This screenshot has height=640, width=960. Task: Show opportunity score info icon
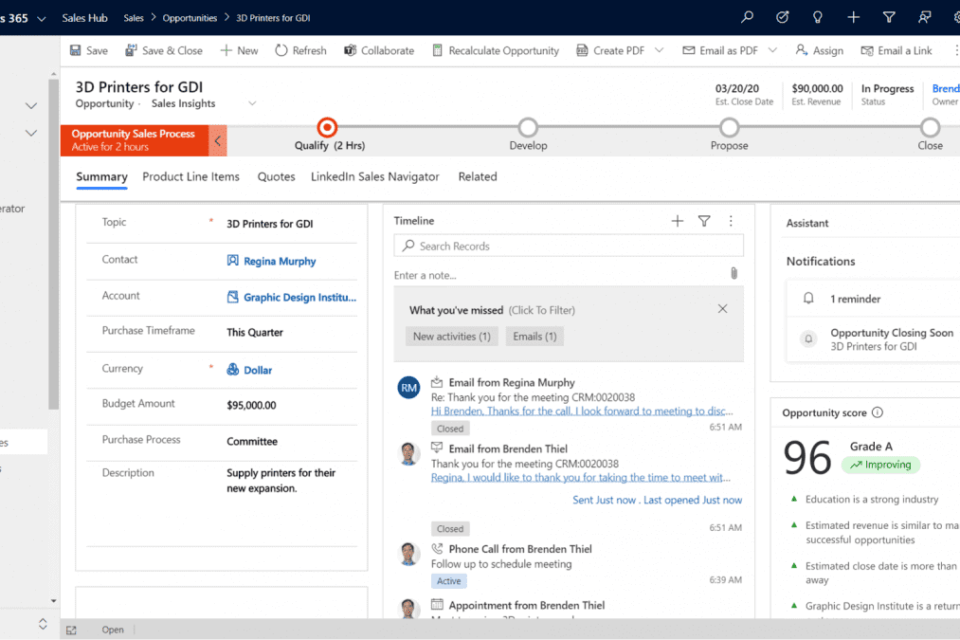[877, 413]
